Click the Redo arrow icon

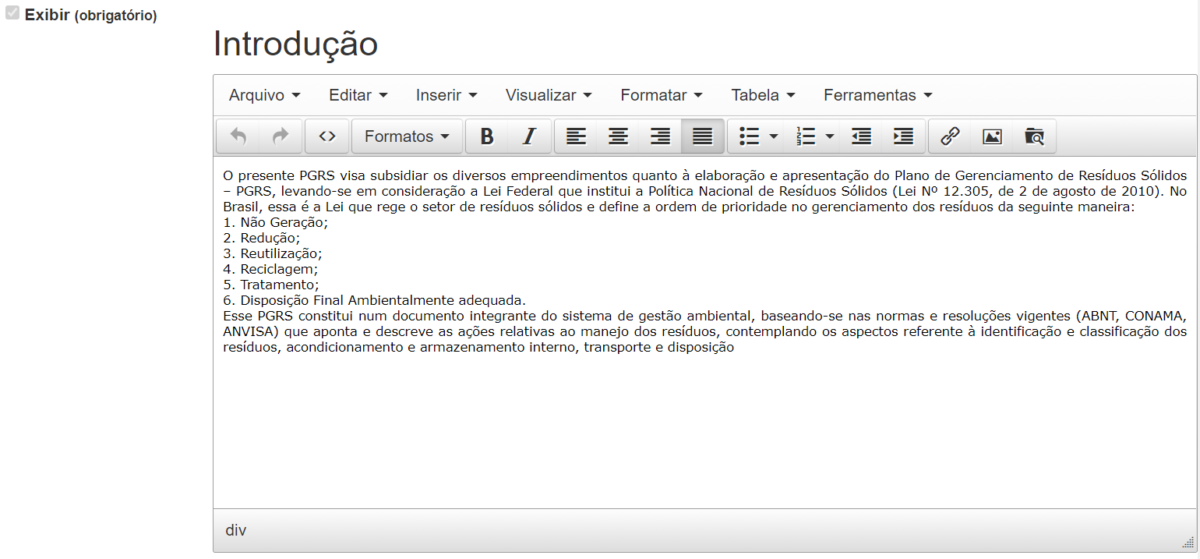click(x=280, y=136)
